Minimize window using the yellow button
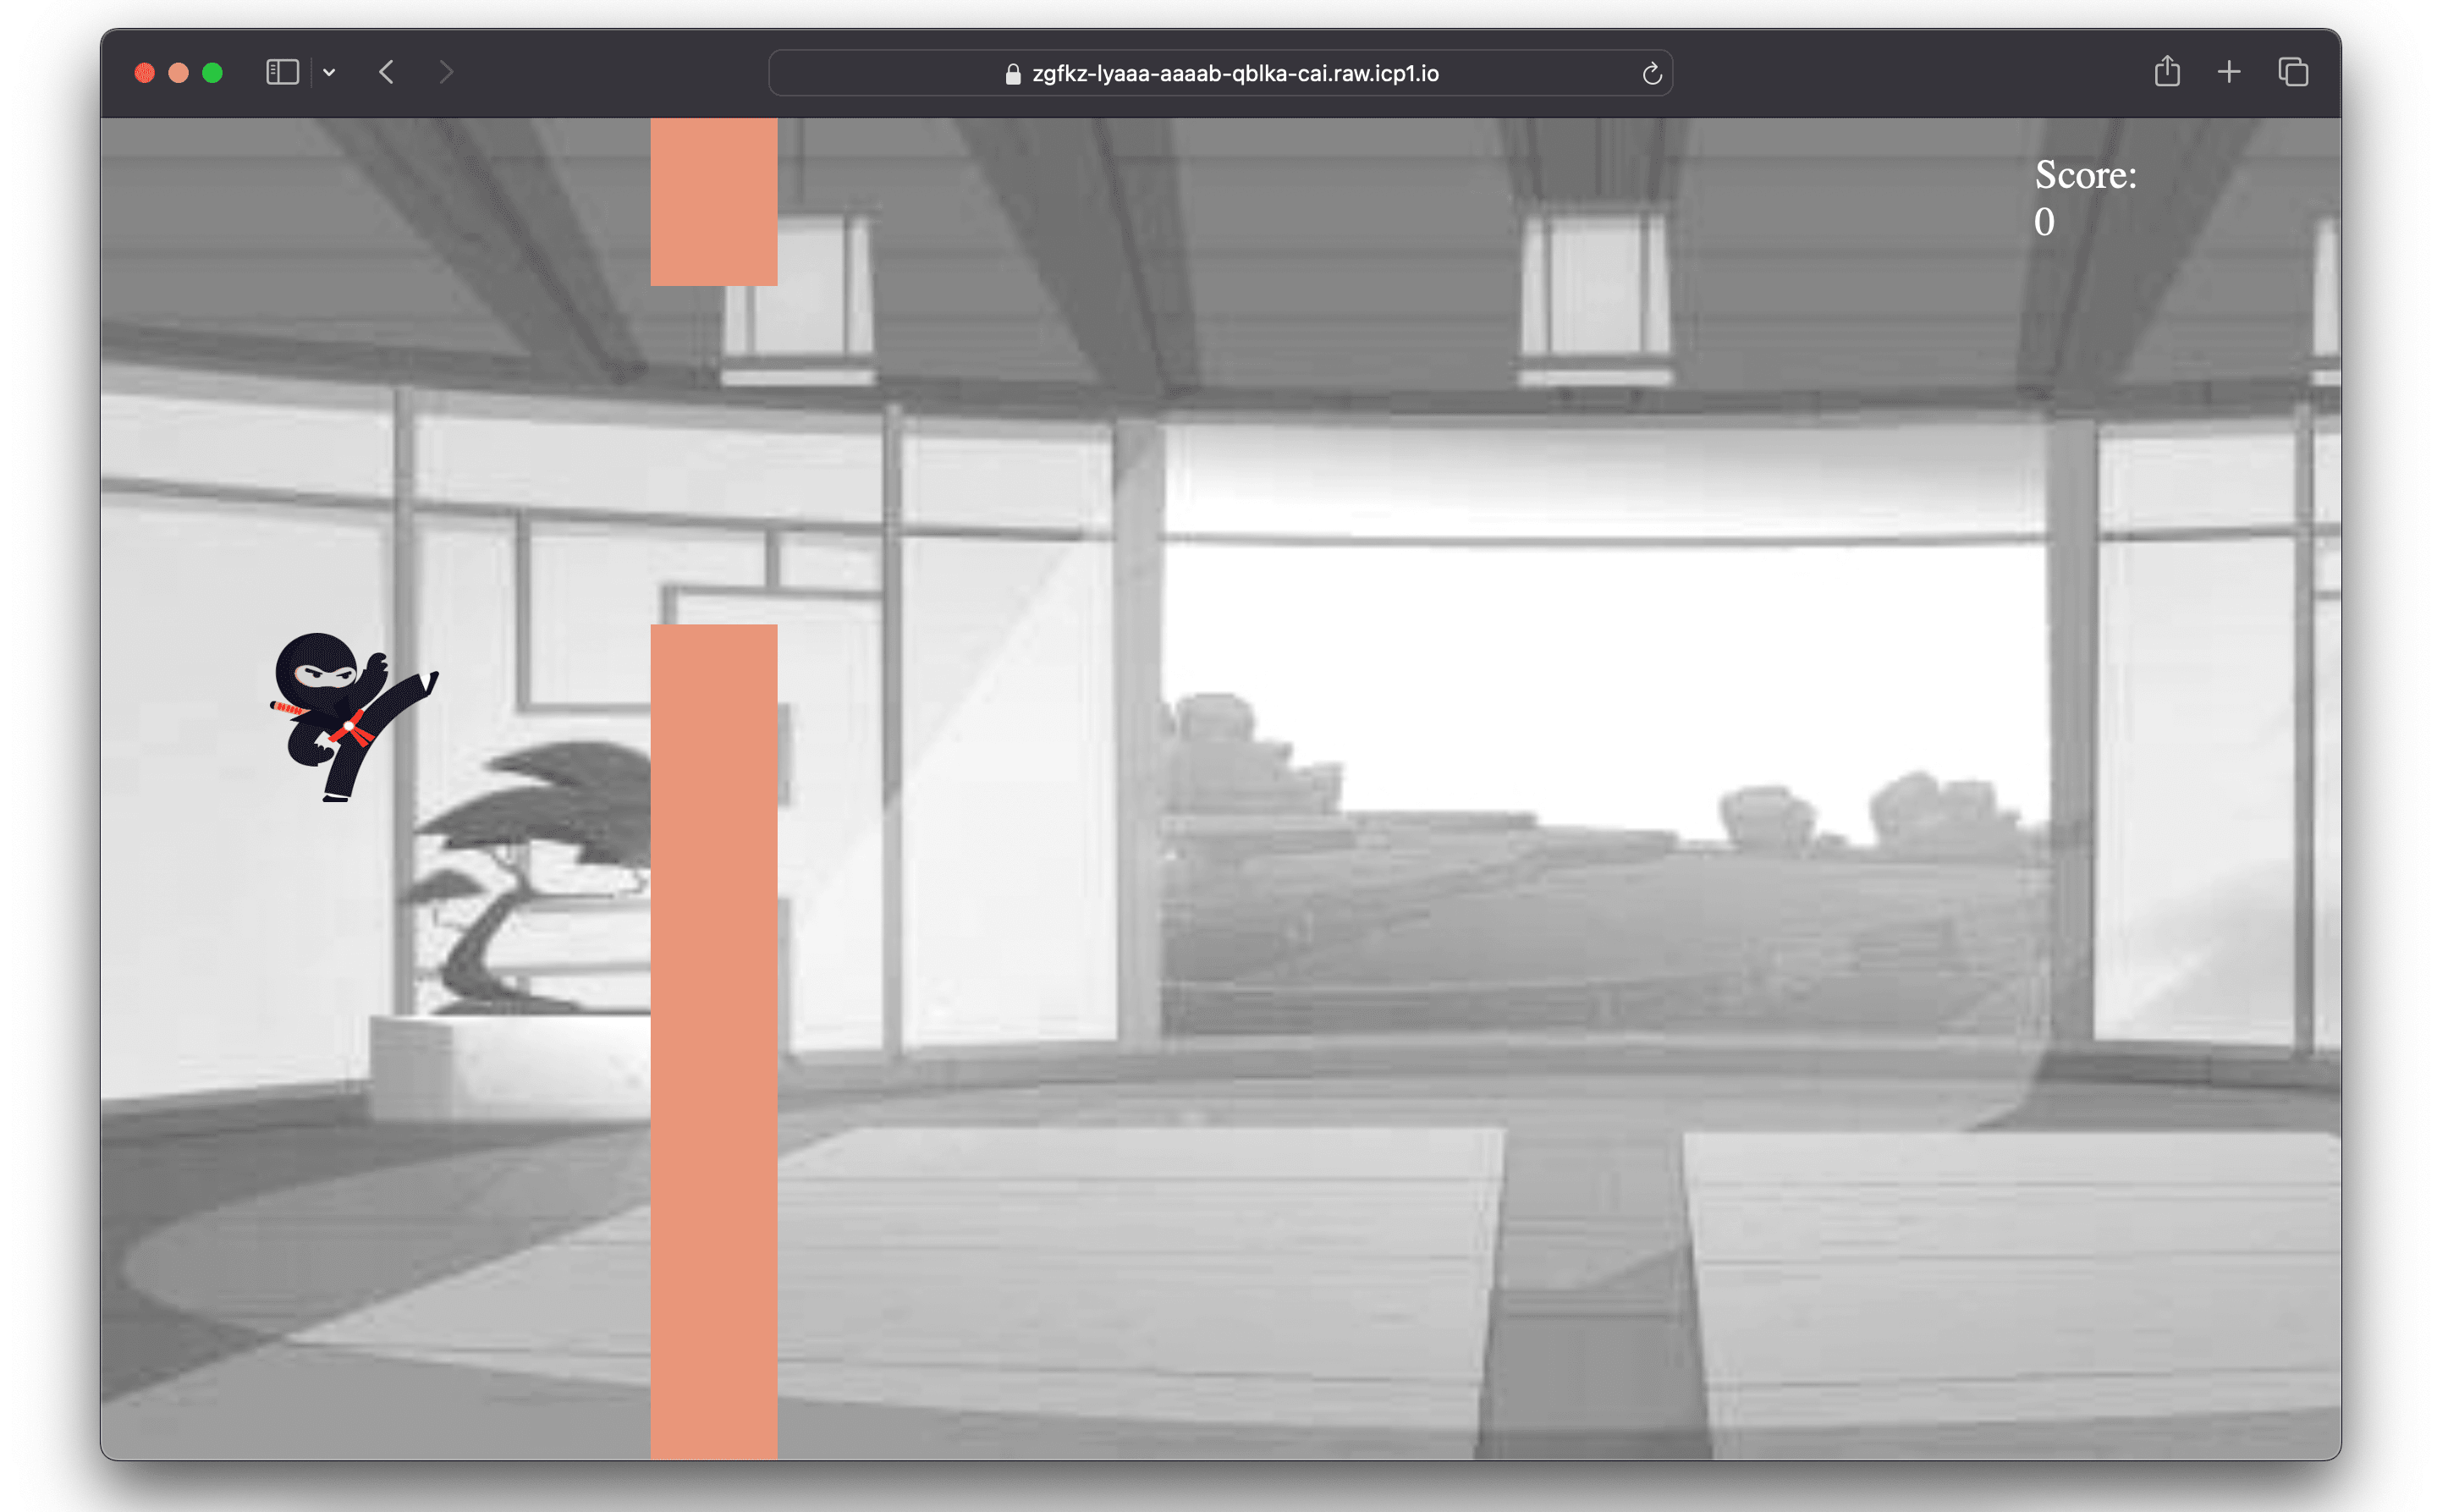 pyautogui.click(x=179, y=73)
